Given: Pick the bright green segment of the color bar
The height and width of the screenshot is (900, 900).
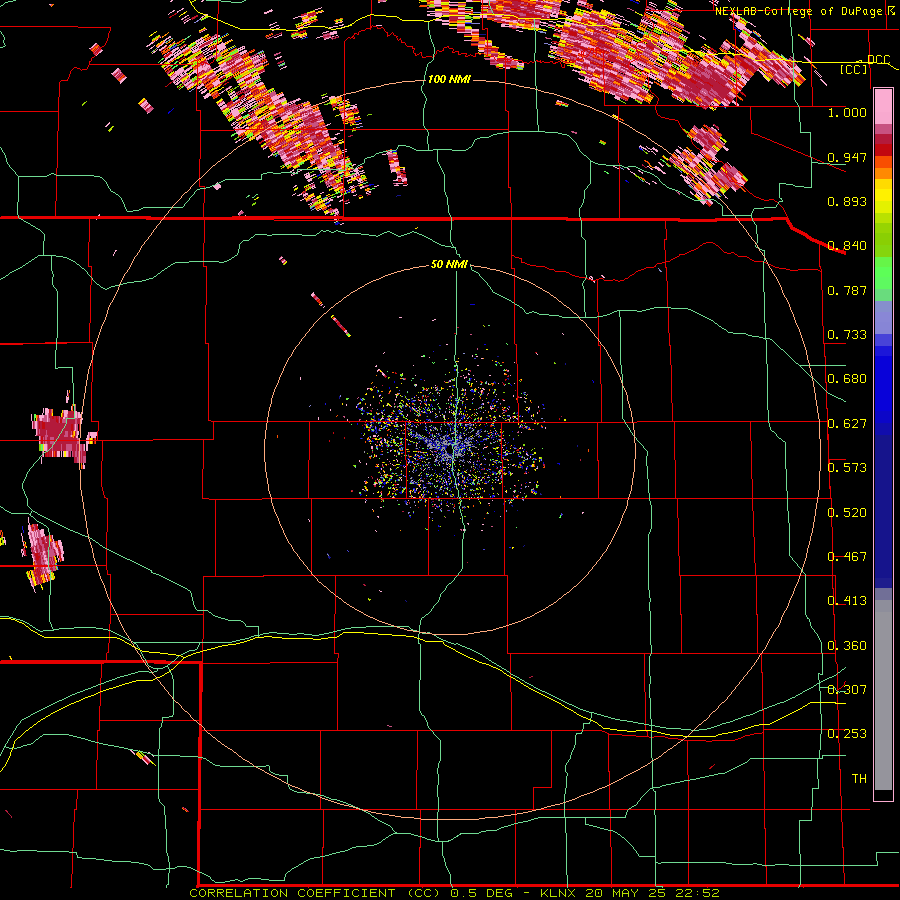Looking at the screenshot, I should pyautogui.click(x=883, y=273).
